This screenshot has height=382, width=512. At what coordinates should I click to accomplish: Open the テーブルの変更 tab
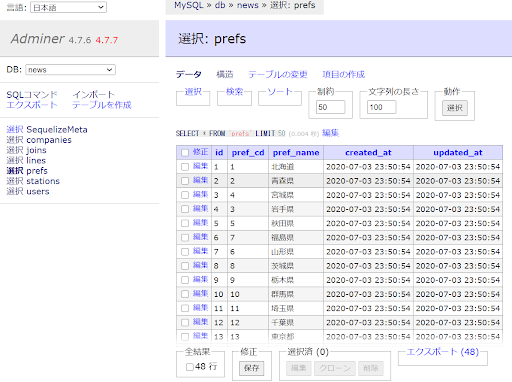(278, 74)
